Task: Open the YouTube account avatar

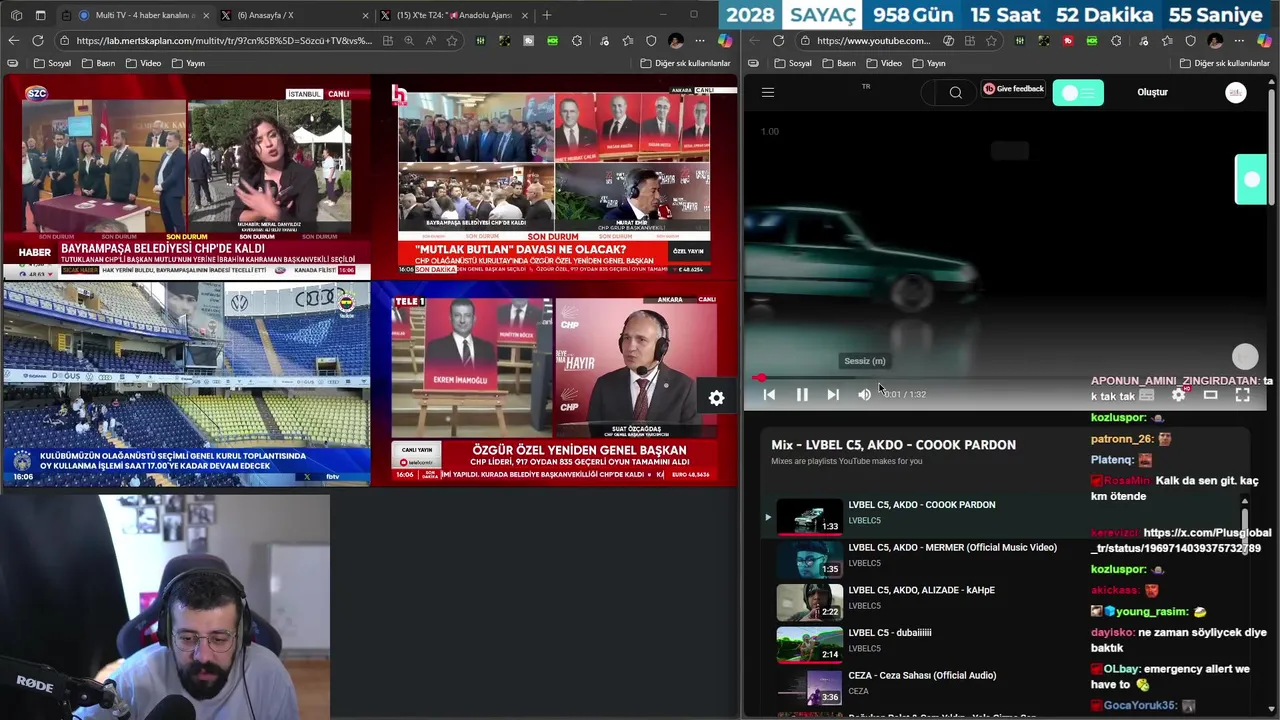Action: tap(1236, 92)
